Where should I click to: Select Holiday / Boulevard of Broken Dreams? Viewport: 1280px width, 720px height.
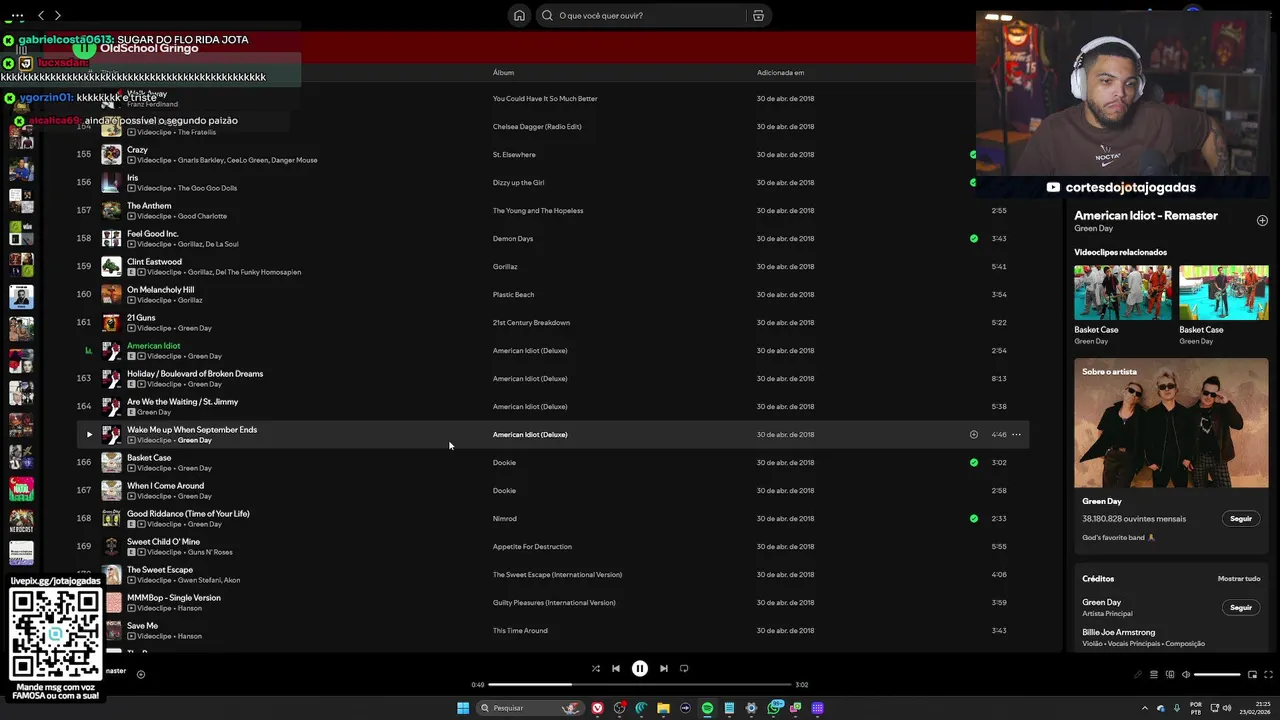pyautogui.click(x=195, y=373)
